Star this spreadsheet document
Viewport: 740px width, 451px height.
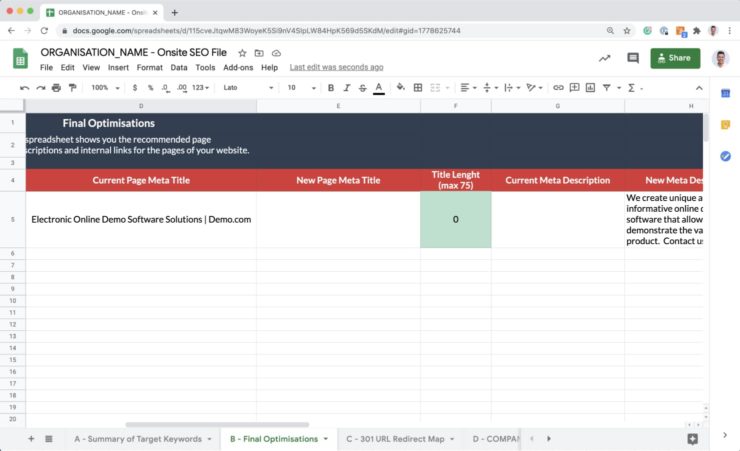click(242, 53)
